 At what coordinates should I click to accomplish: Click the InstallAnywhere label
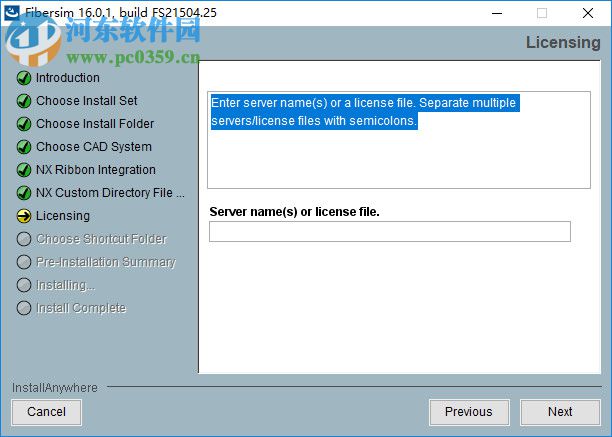(55, 388)
